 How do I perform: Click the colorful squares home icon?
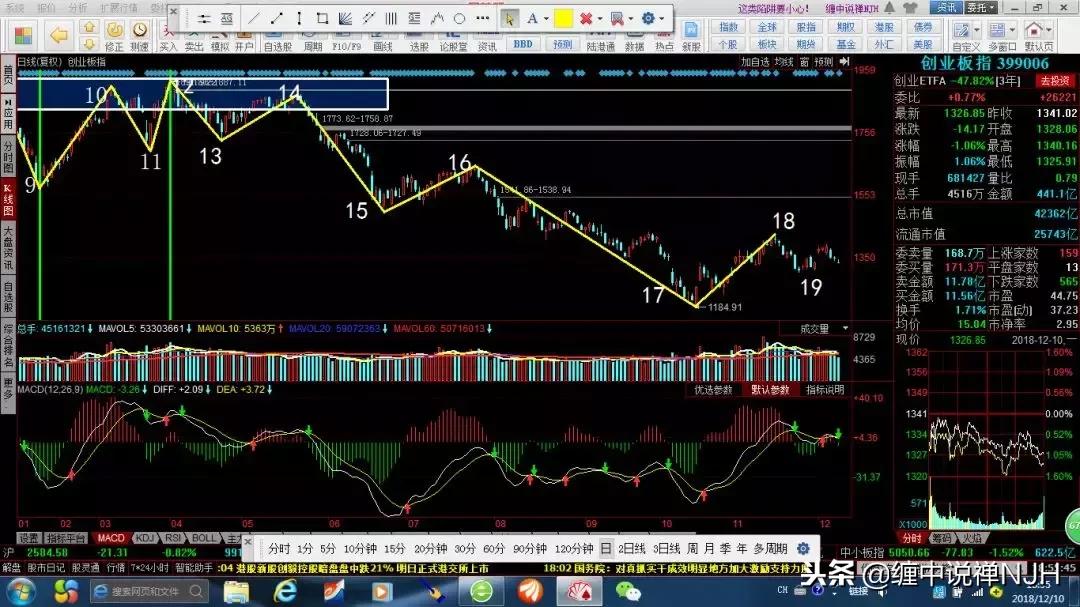[23, 35]
